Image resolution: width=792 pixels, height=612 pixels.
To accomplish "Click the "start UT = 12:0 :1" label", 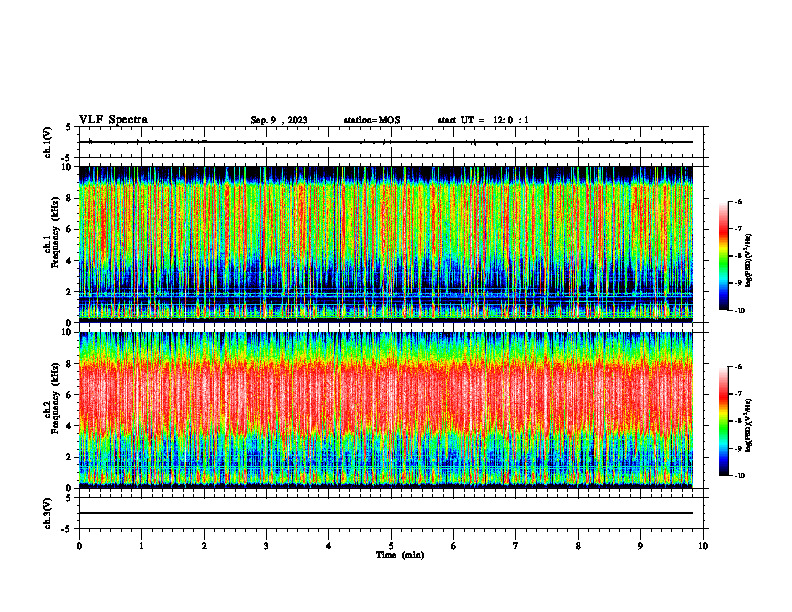I will click(x=483, y=120).
